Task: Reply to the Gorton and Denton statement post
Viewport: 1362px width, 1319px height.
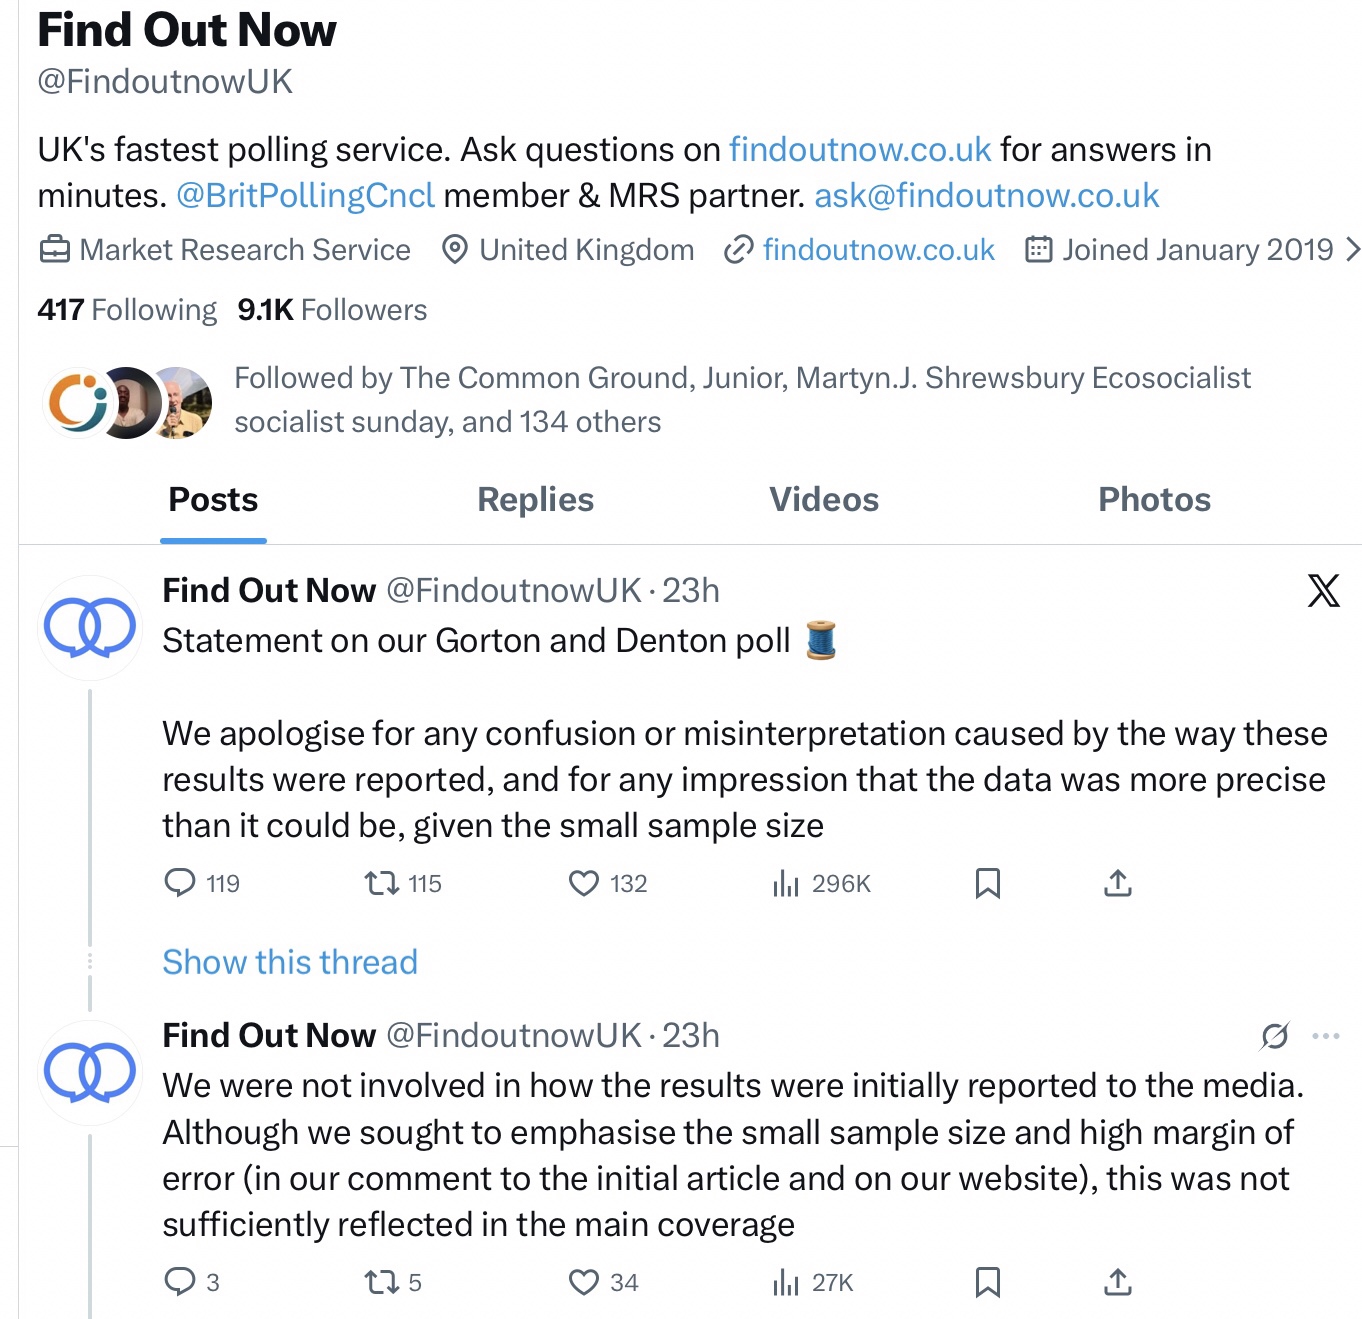Action: tap(180, 883)
